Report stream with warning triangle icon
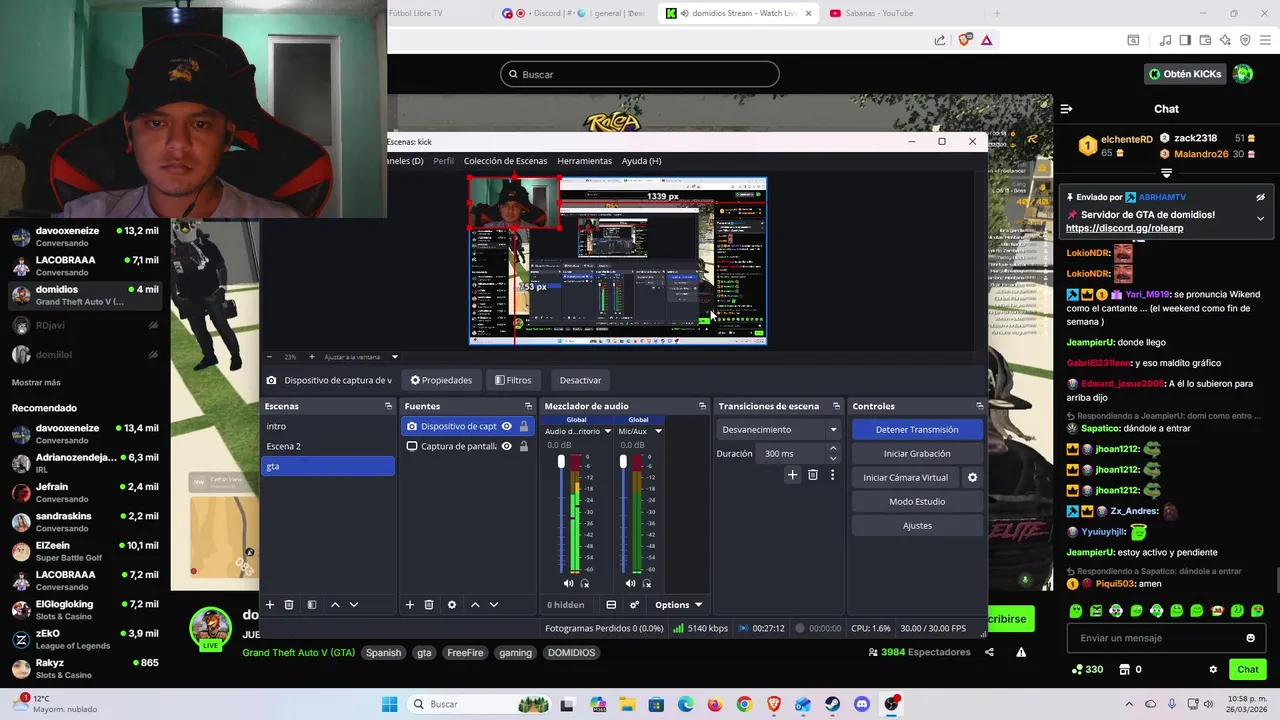The height and width of the screenshot is (720, 1280). coord(1021,652)
